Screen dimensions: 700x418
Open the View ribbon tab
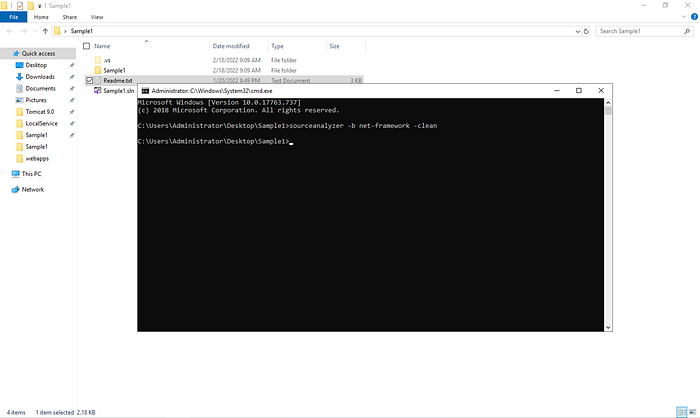97,17
